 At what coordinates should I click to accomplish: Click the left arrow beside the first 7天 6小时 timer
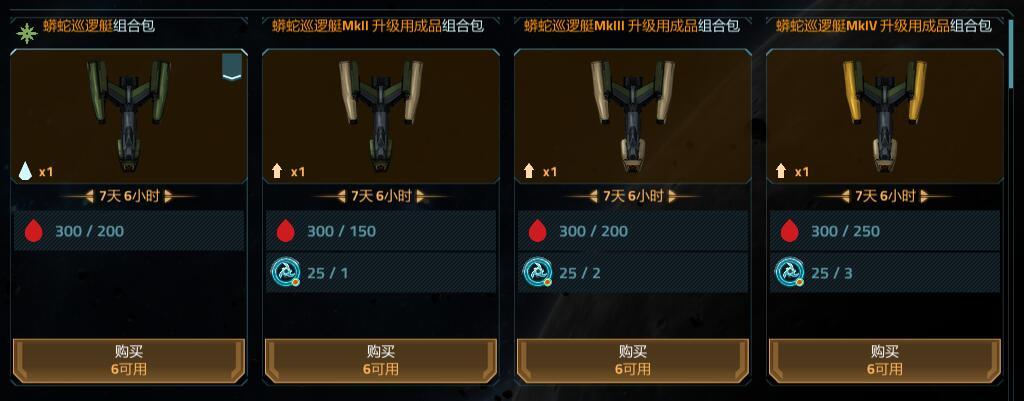coord(90,196)
